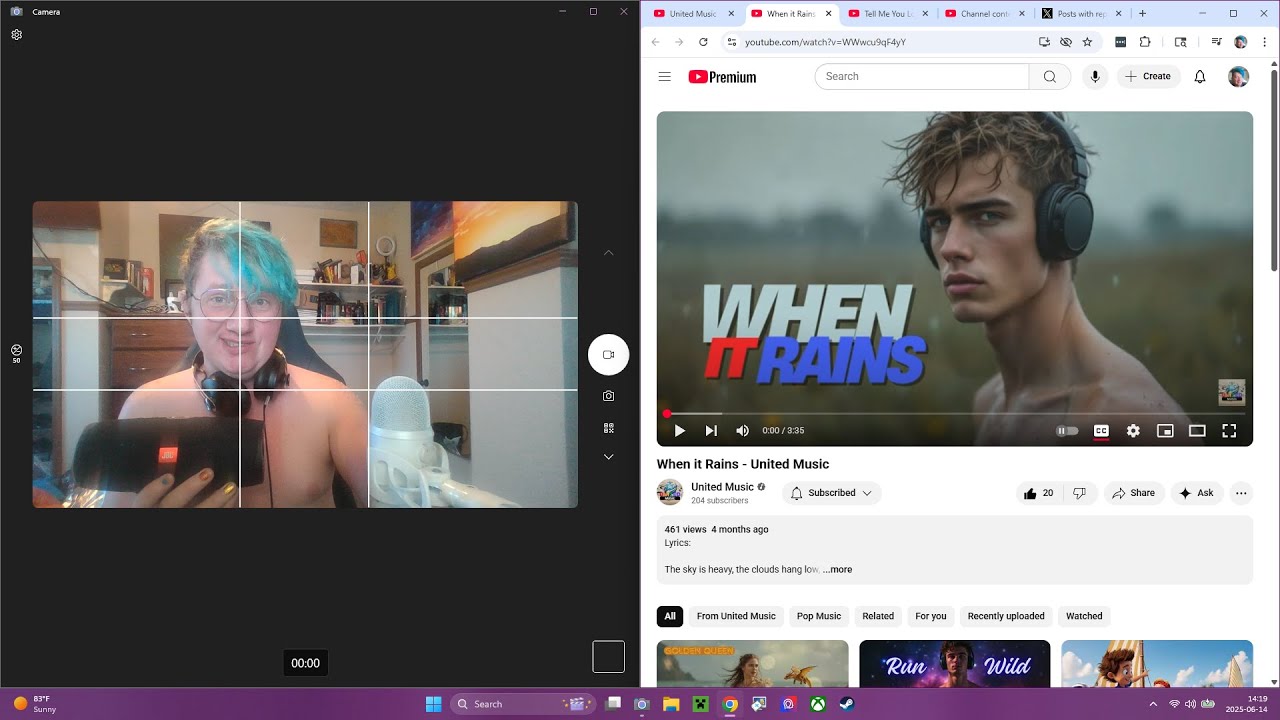Open the Camera roll preview thumbnail

pyautogui.click(x=609, y=657)
